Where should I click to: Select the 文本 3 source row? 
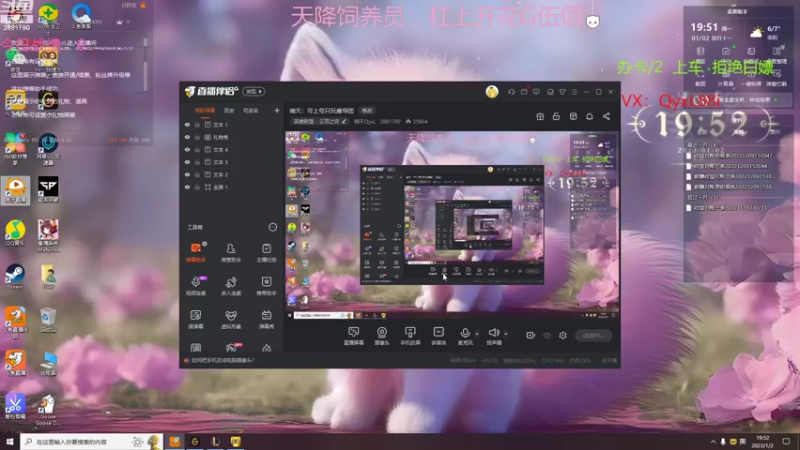click(x=232, y=162)
